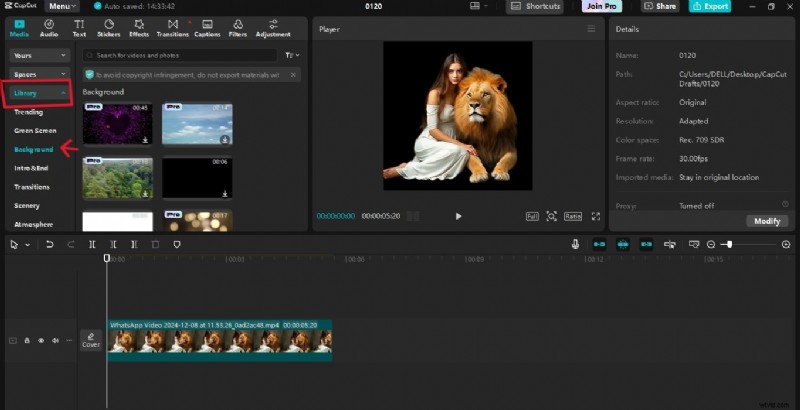The width and height of the screenshot is (800, 410).
Task: Click the search videos and photos field
Action: 180,55
